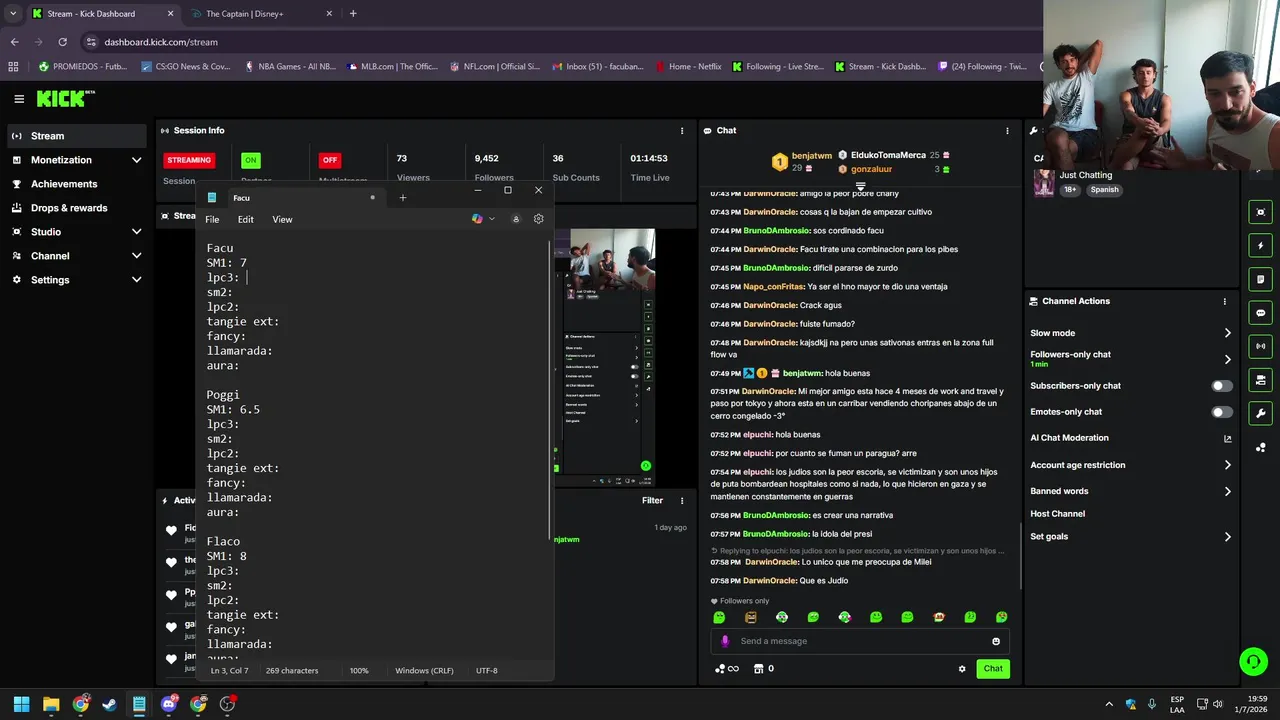
Task: Show hidden system tray icons
Action: click(1108, 704)
